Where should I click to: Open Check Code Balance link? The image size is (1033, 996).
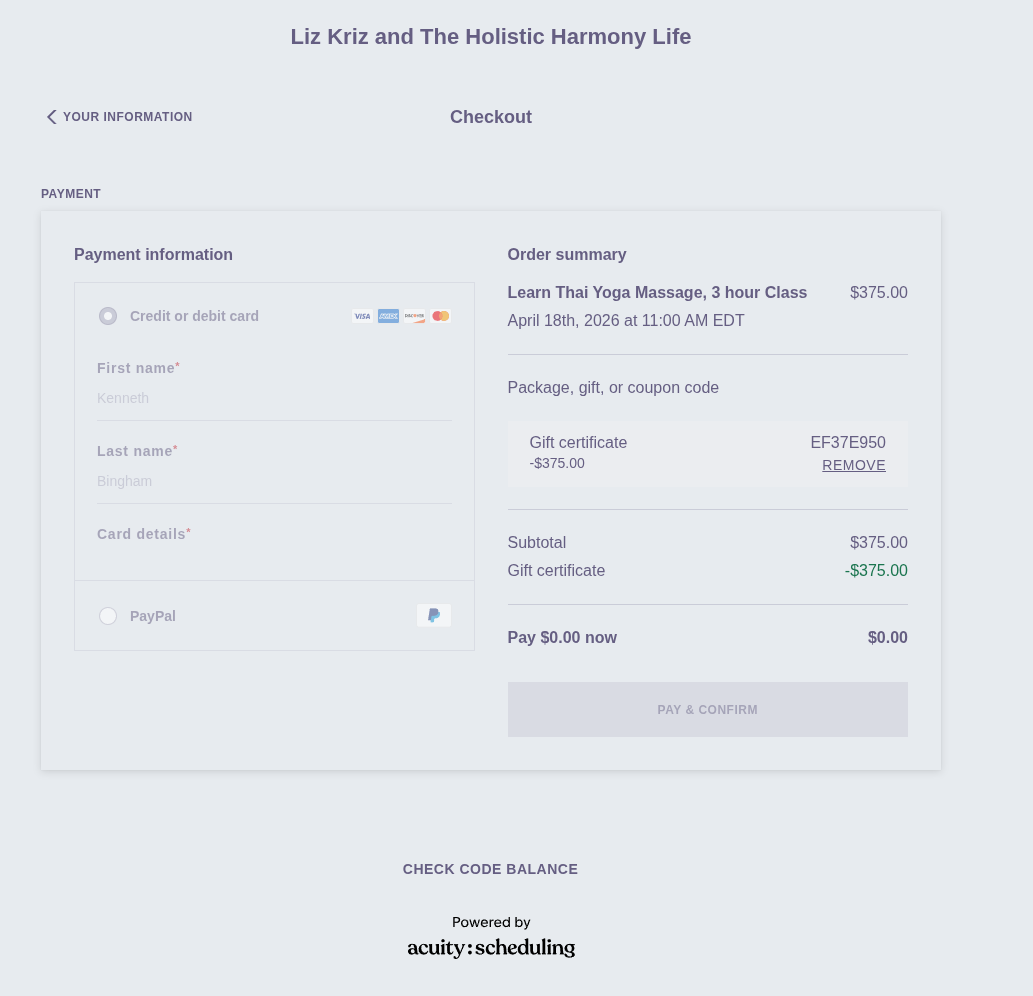(490, 869)
